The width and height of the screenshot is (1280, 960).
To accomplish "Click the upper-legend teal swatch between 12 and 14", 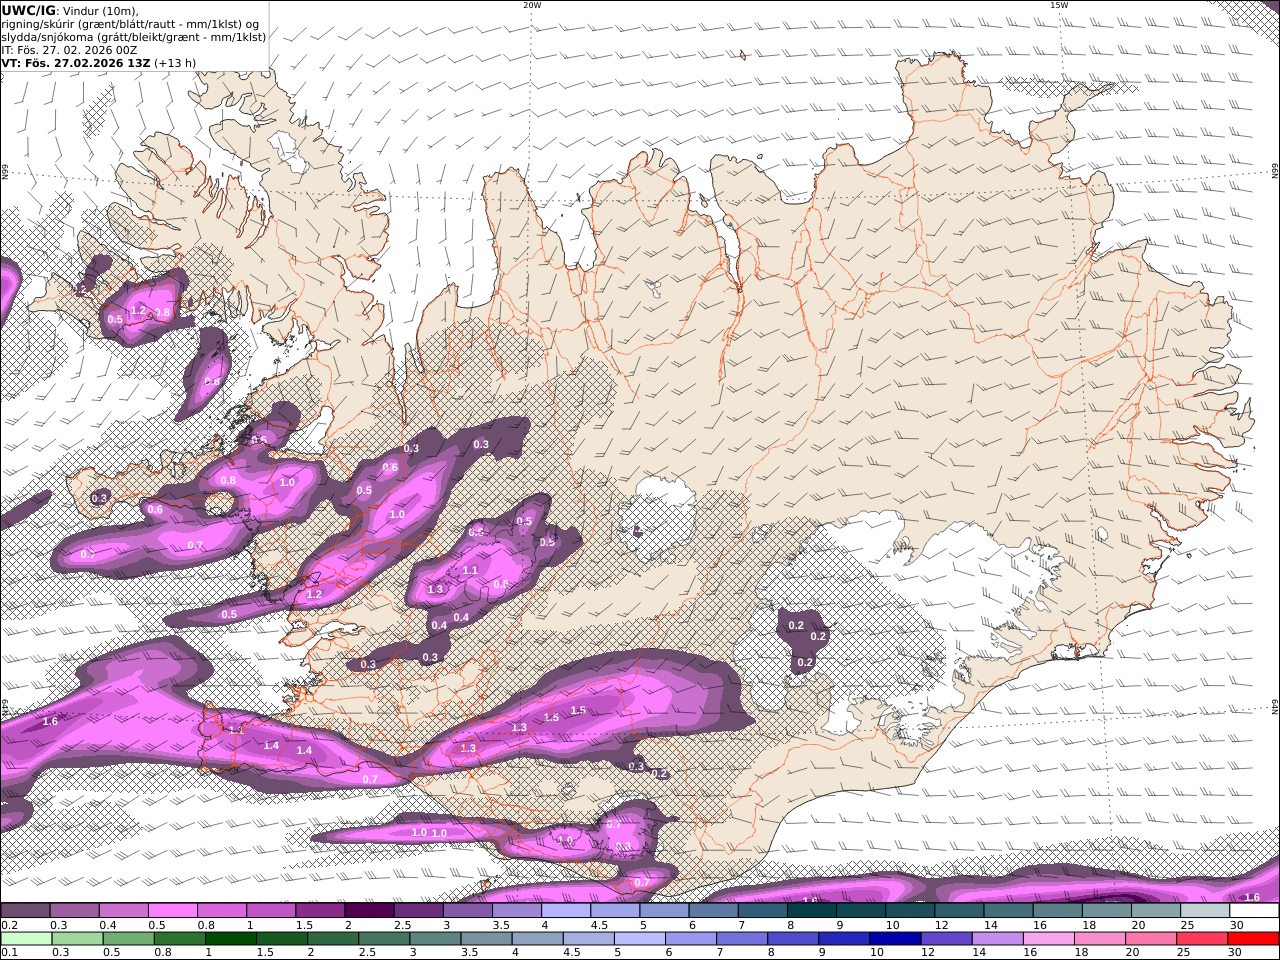I will coord(959,911).
